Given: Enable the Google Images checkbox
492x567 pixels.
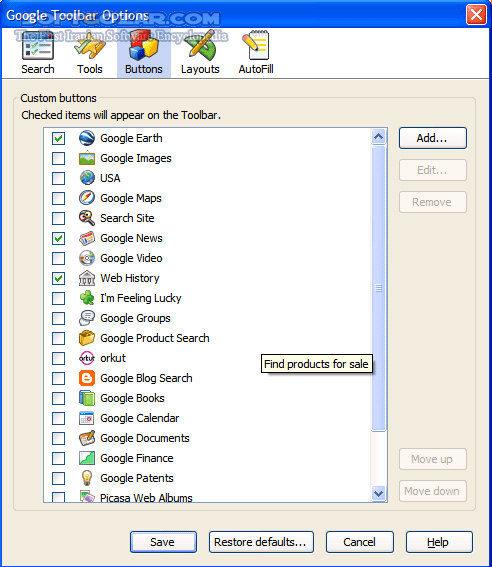Looking at the screenshot, I should click(x=59, y=158).
